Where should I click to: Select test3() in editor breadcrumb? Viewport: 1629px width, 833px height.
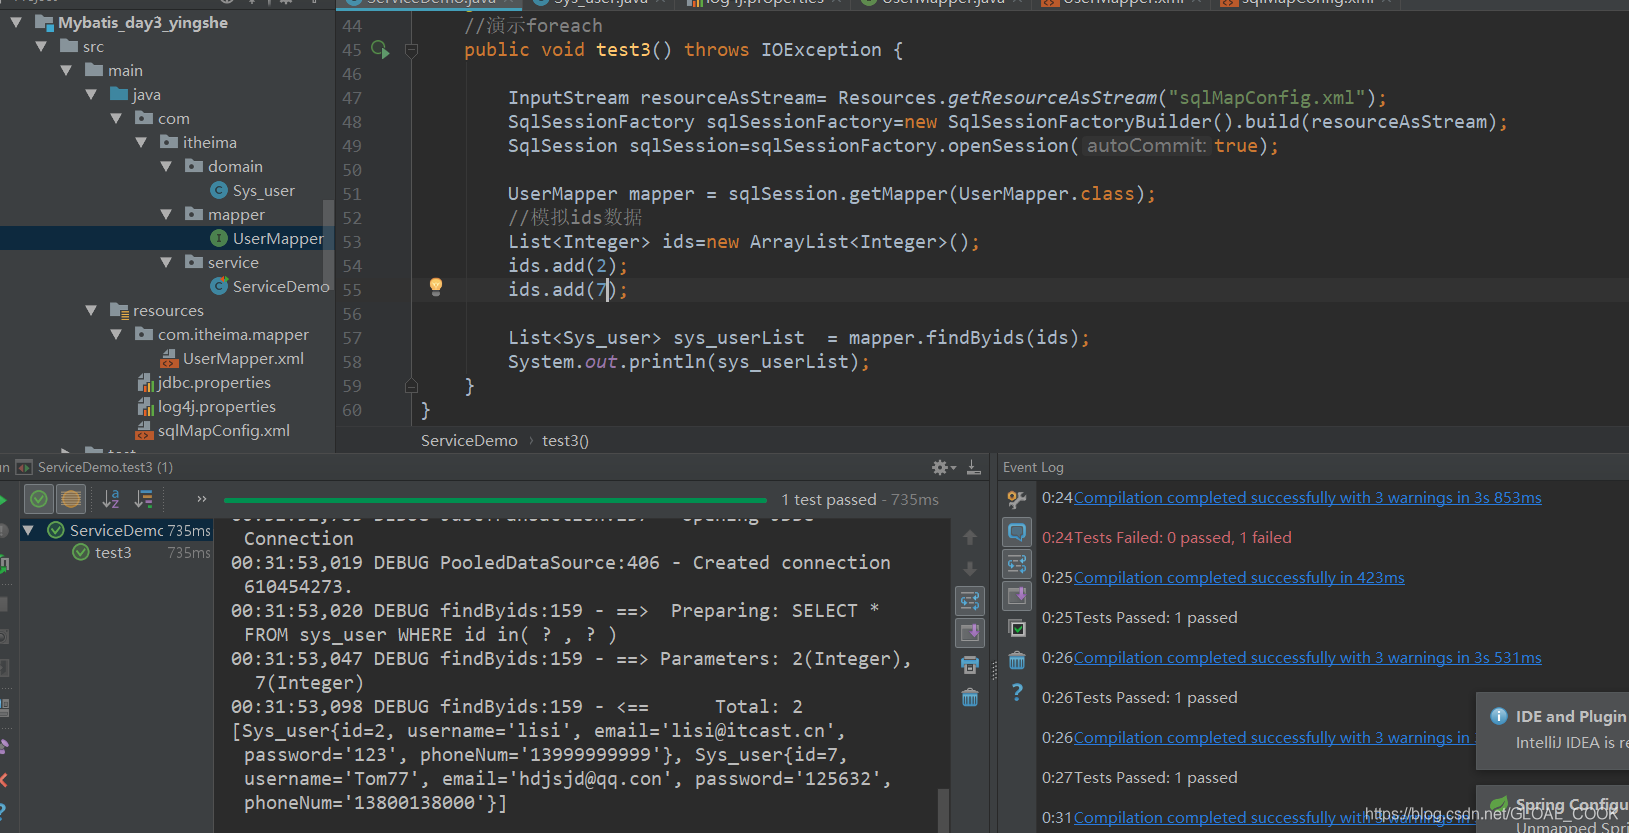click(x=565, y=441)
